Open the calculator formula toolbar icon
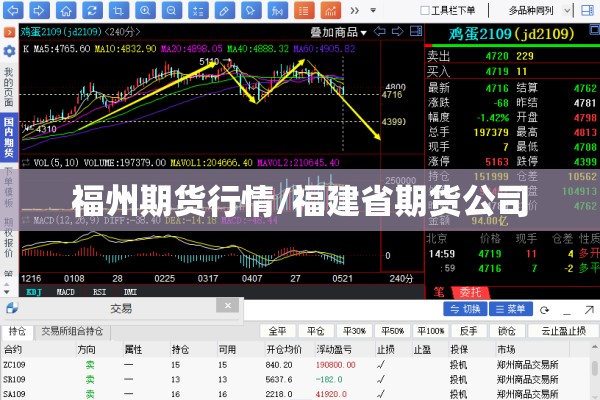Screen dimensions: 600x400 [198, 10]
